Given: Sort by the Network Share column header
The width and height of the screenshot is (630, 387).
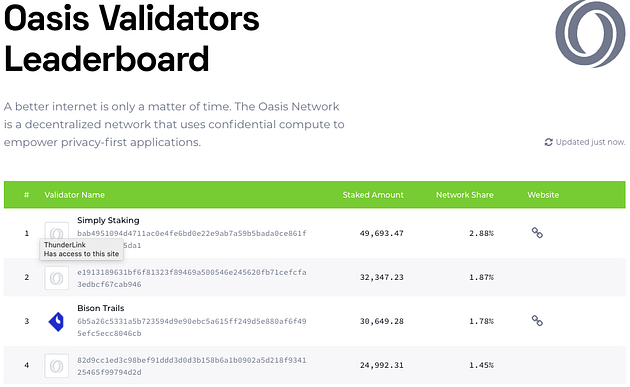Looking at the screenshot, I should click(464, 195).
